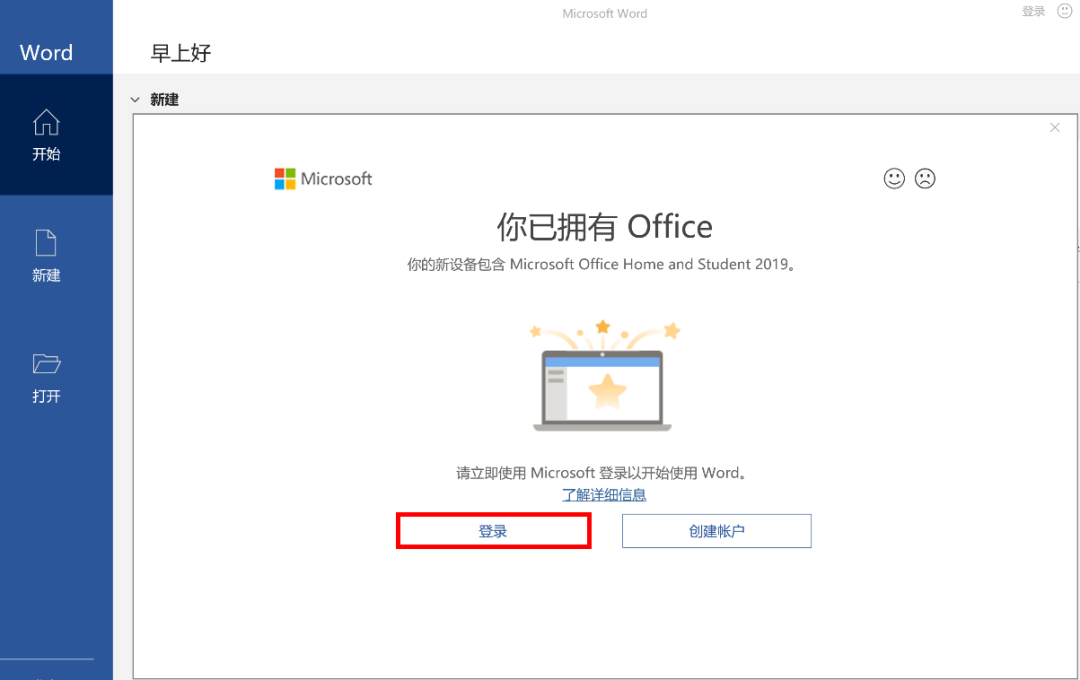The image size is (1080, 680).
Task: Click the 请立即使用 Microsoft 登录 prompt text
Action: (x=602, y=473)
